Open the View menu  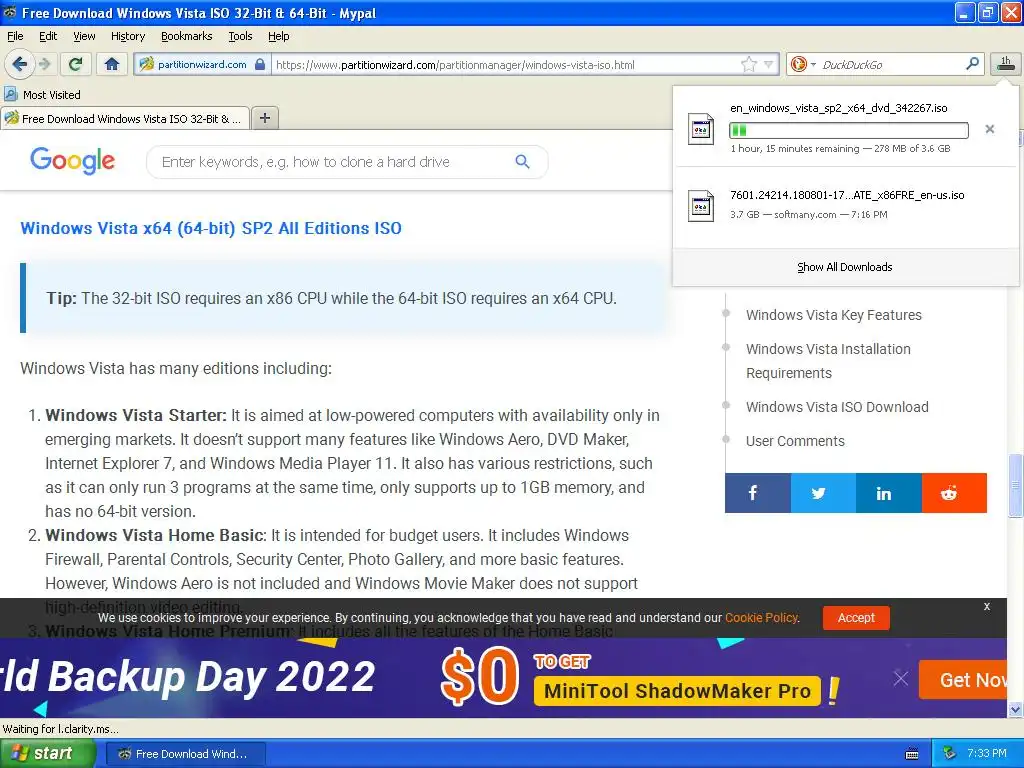(x=84, y=36)
